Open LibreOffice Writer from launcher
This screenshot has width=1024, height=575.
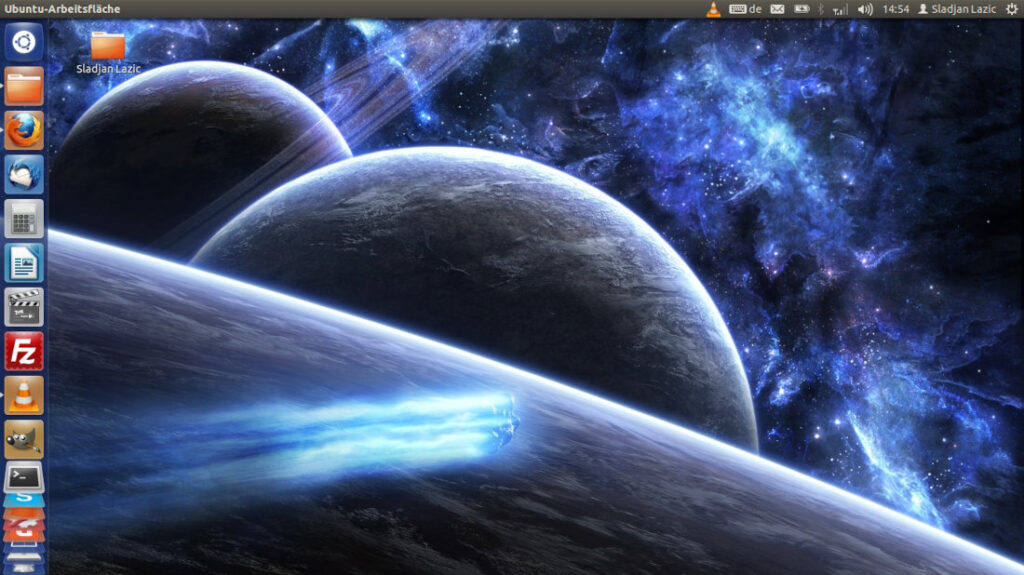(x=24, y=263)
